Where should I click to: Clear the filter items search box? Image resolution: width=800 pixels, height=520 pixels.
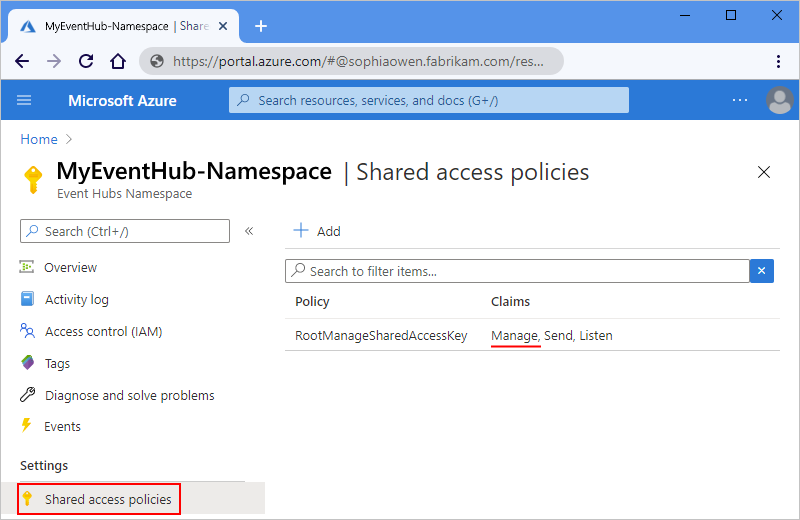tap(762, 271)
